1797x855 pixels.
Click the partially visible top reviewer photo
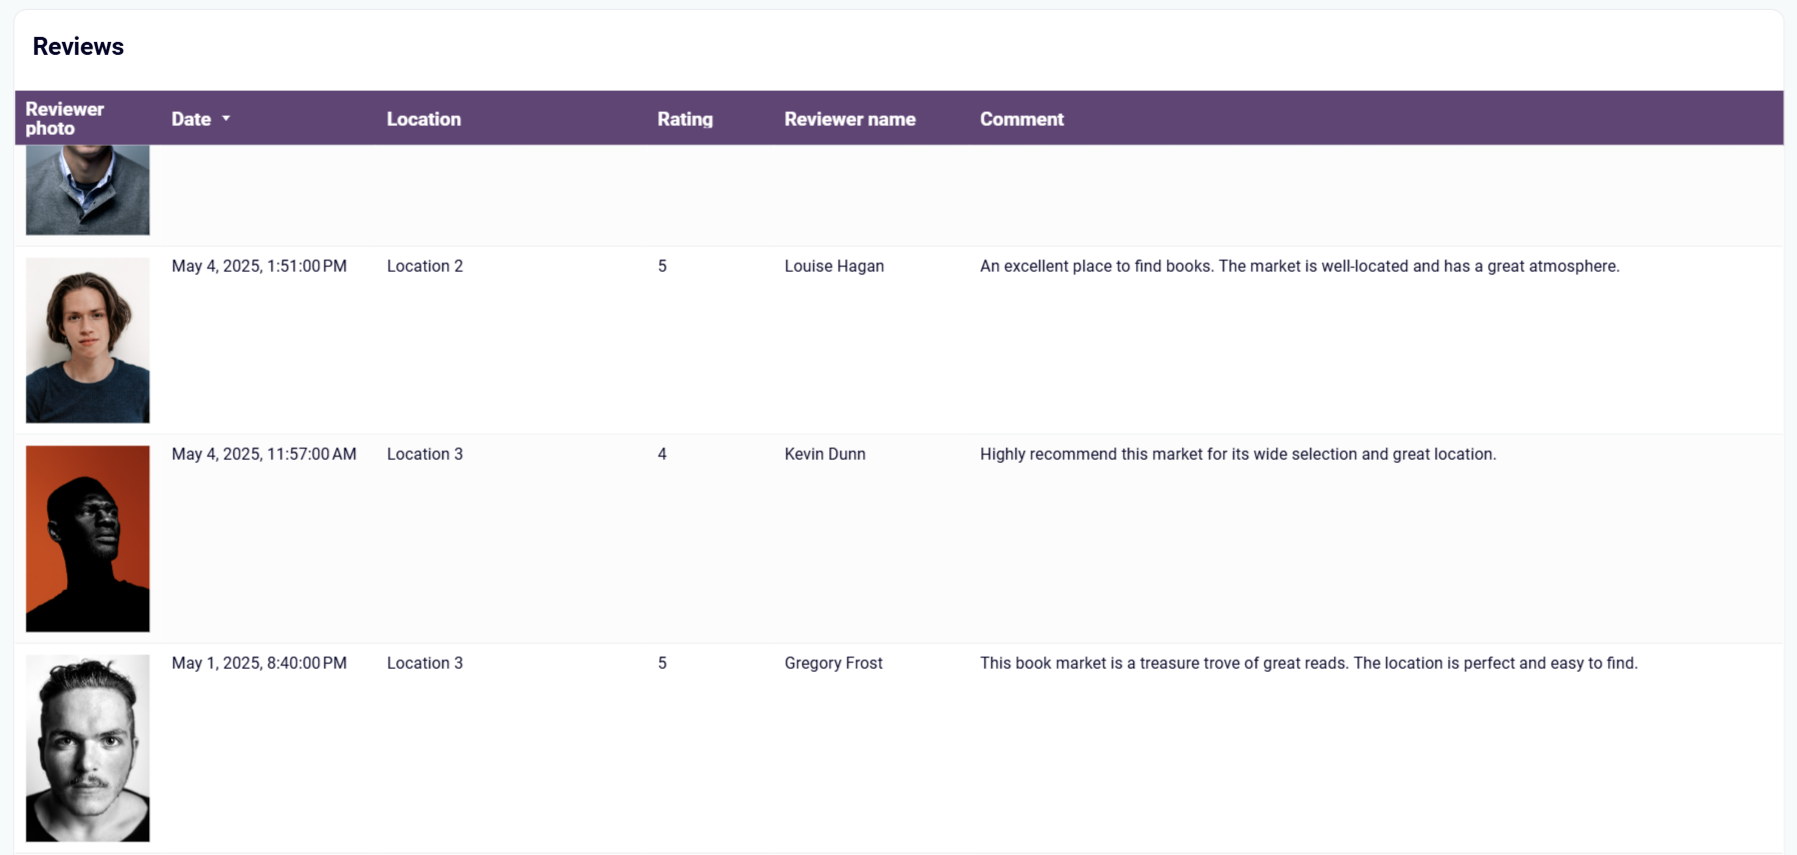(88, 190)
